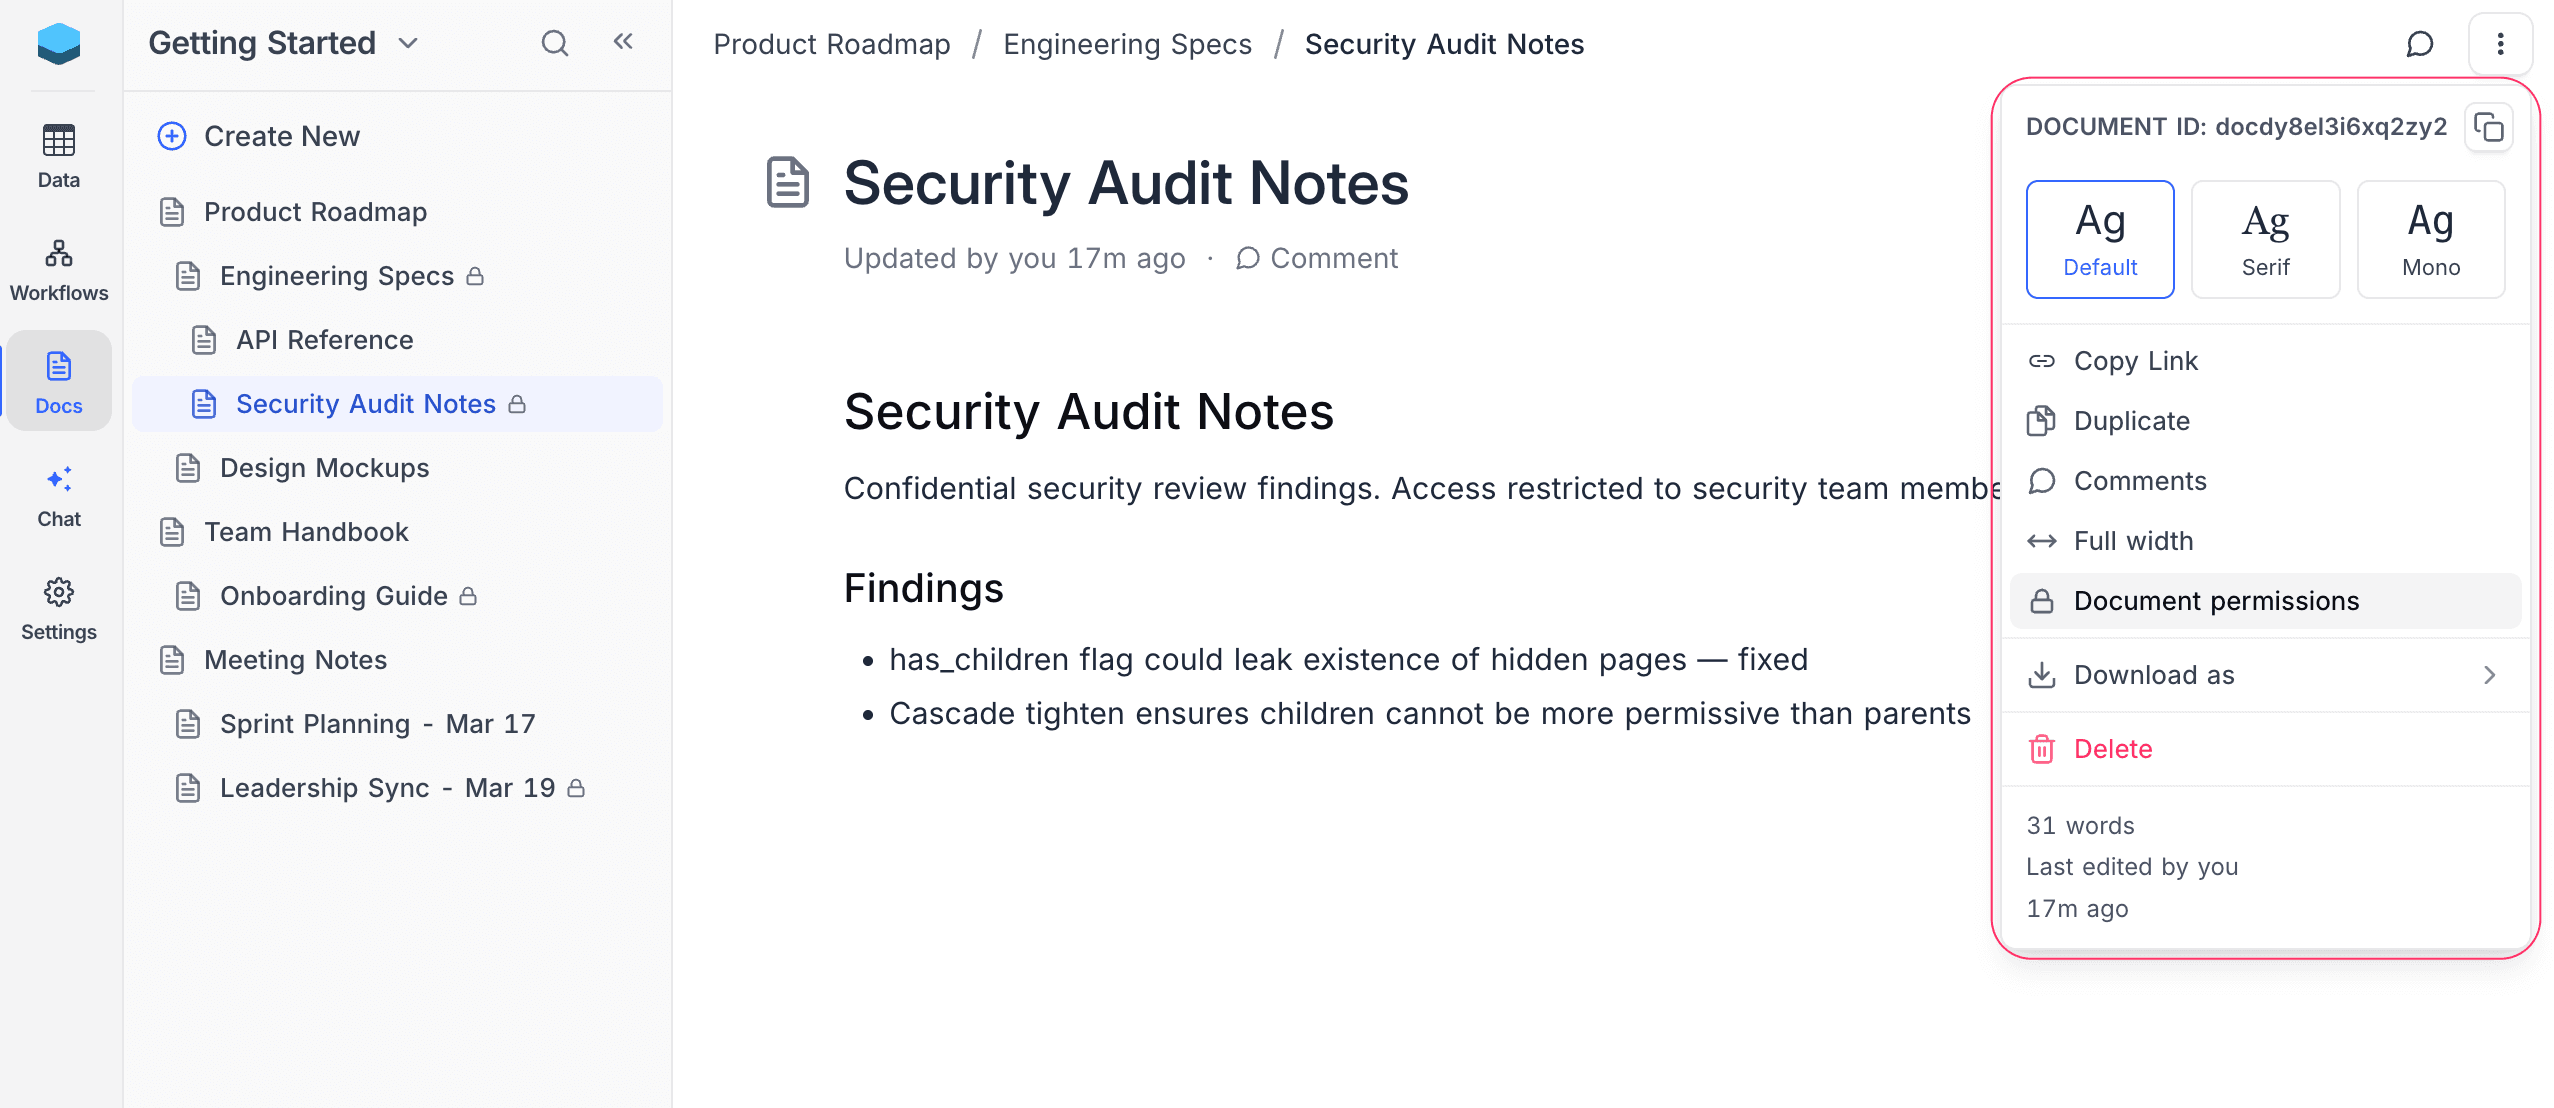Open the Getting Started workspace dropdown
The height and width of the screenshot is (1108, 2554).
[407, 43]
